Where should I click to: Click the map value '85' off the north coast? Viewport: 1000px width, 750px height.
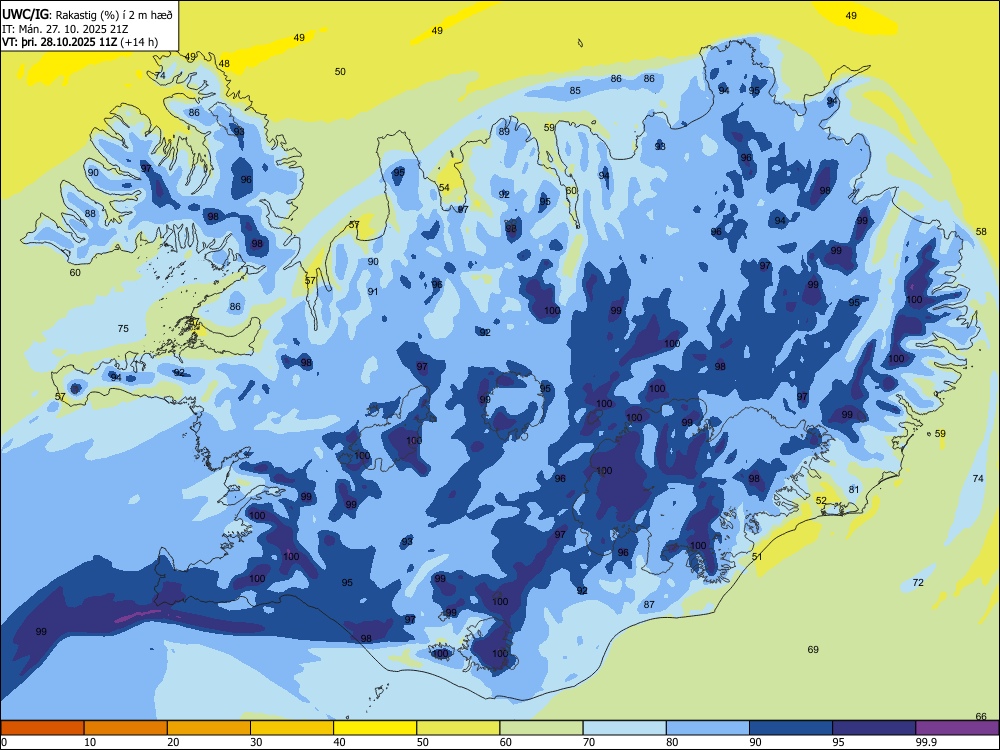tap(575, 91)
